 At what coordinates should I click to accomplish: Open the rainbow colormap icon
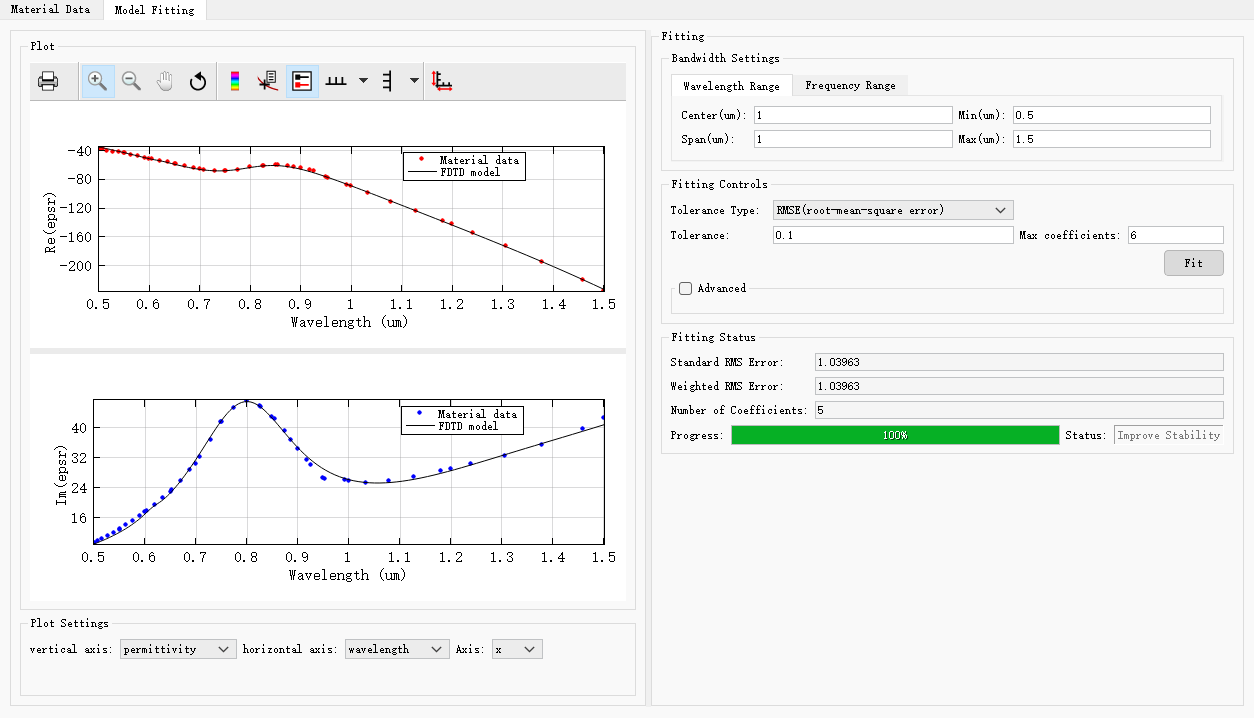(x=235, y=82)
